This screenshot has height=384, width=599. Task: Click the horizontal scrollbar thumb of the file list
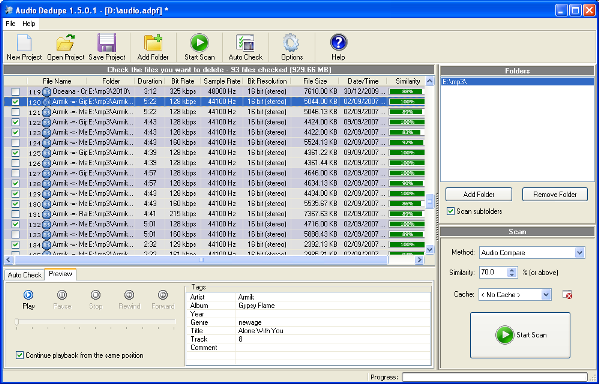tap(201, 260)
